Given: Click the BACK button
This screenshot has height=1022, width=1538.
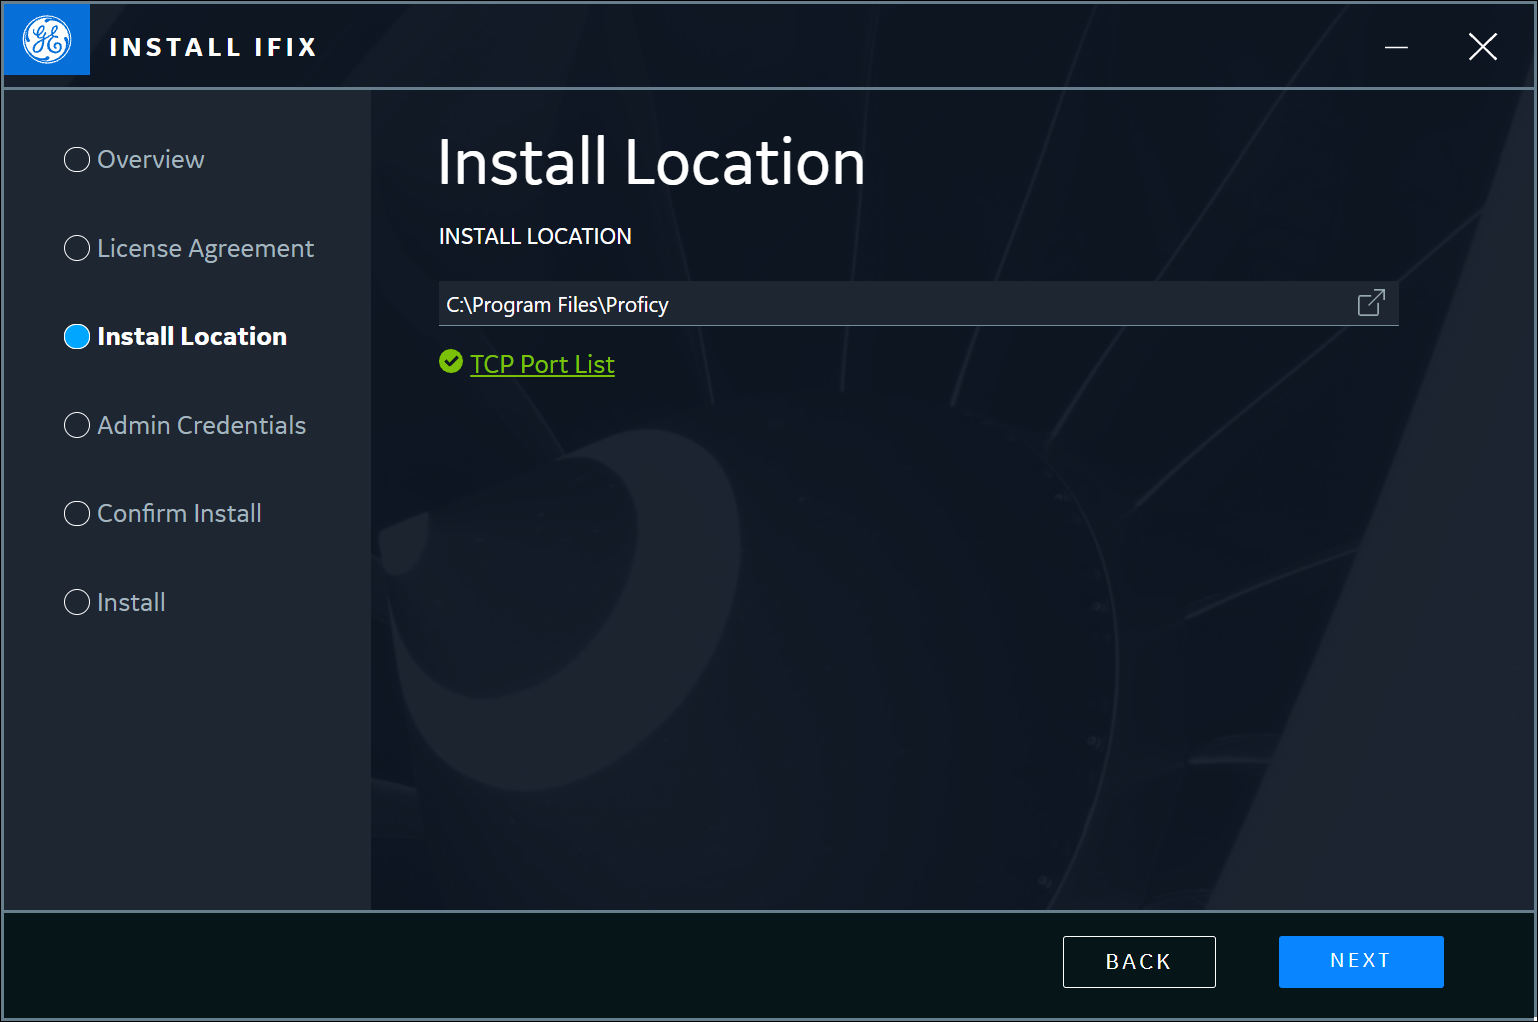Looking at the screenshot, I should tap(1139, 962).
